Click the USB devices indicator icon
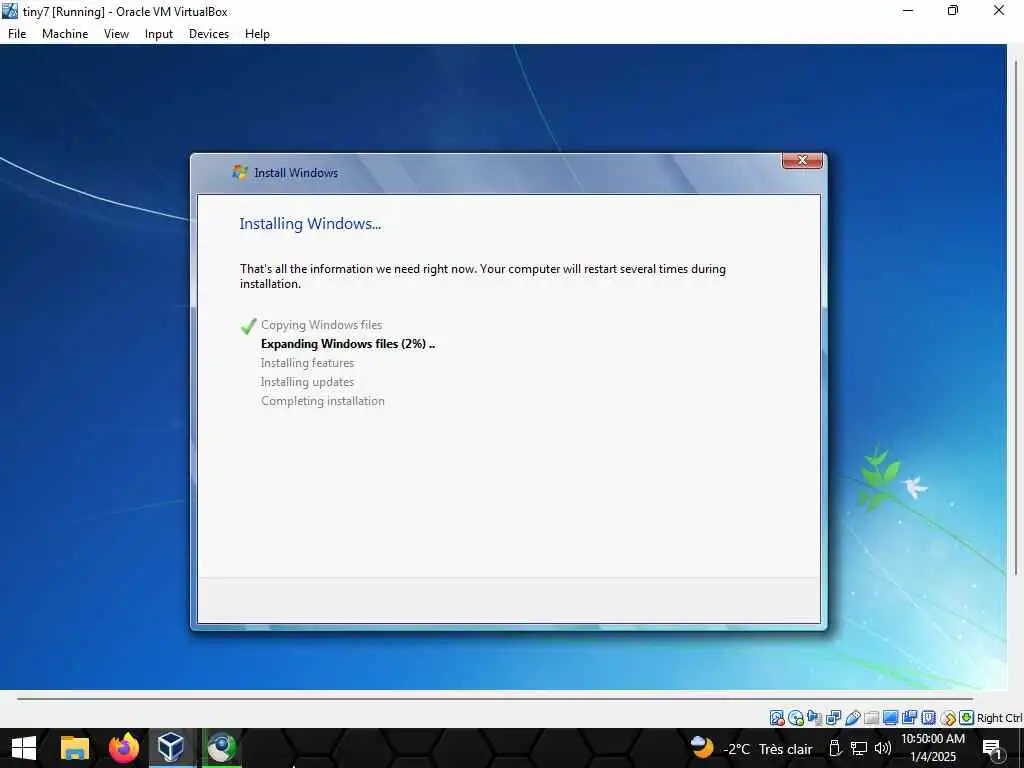The height and width of the screenshot is (768, 1024). point(853,718)
